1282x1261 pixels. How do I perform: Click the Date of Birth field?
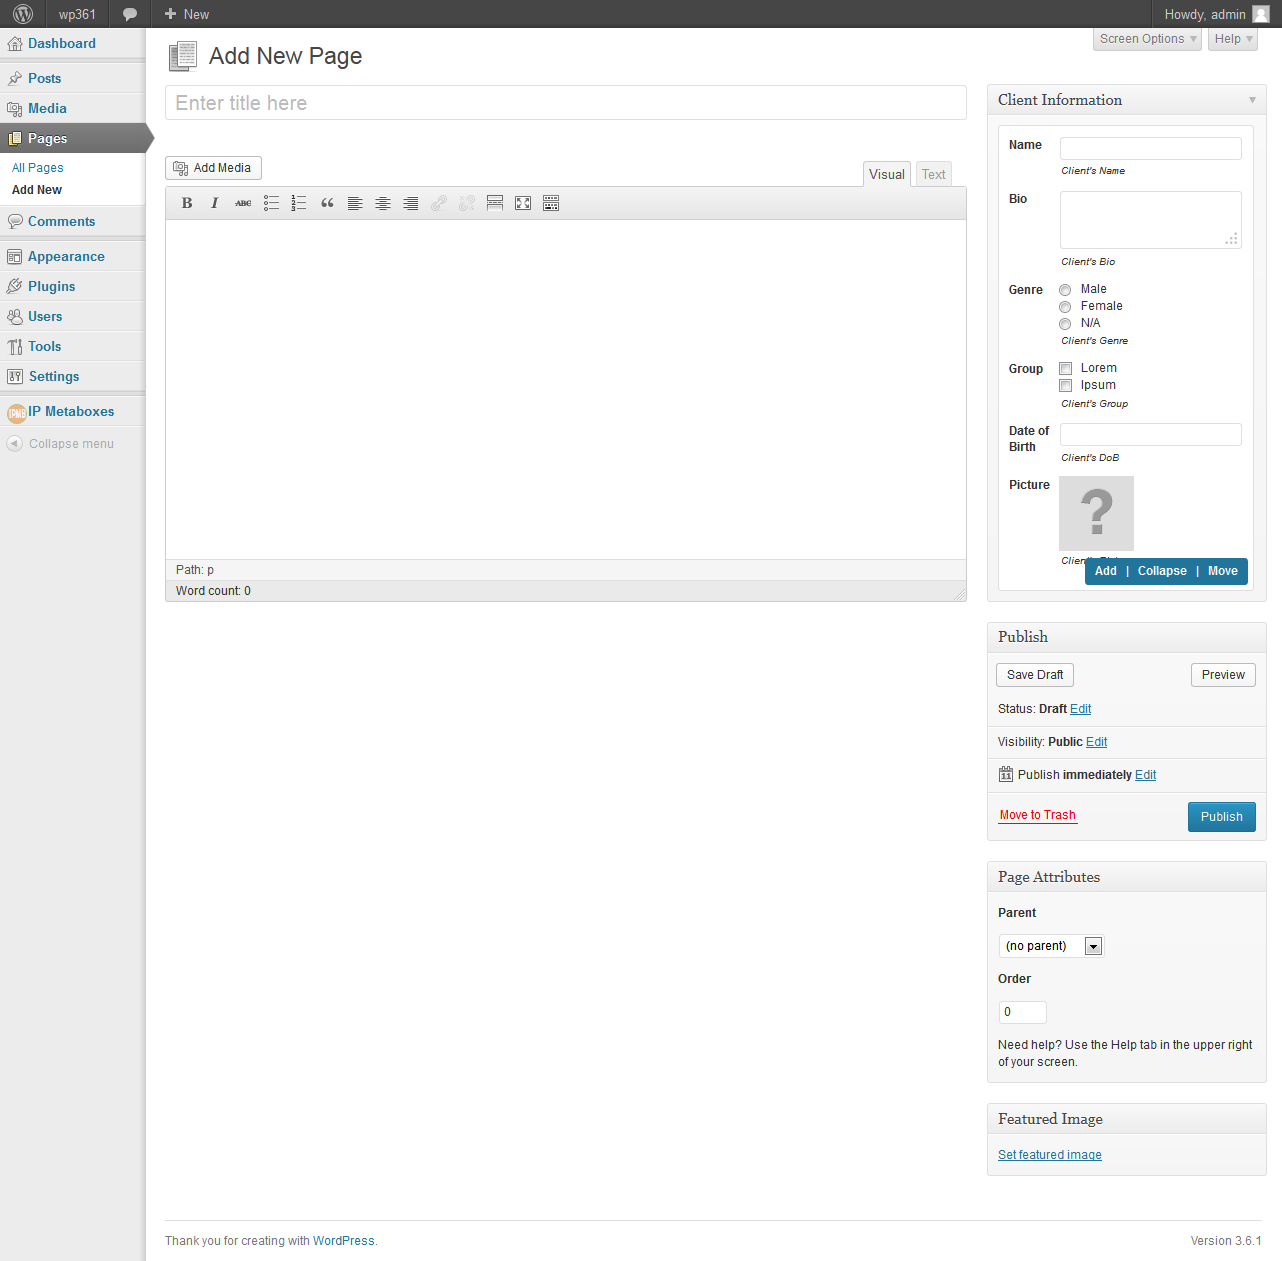[1151, 434]
